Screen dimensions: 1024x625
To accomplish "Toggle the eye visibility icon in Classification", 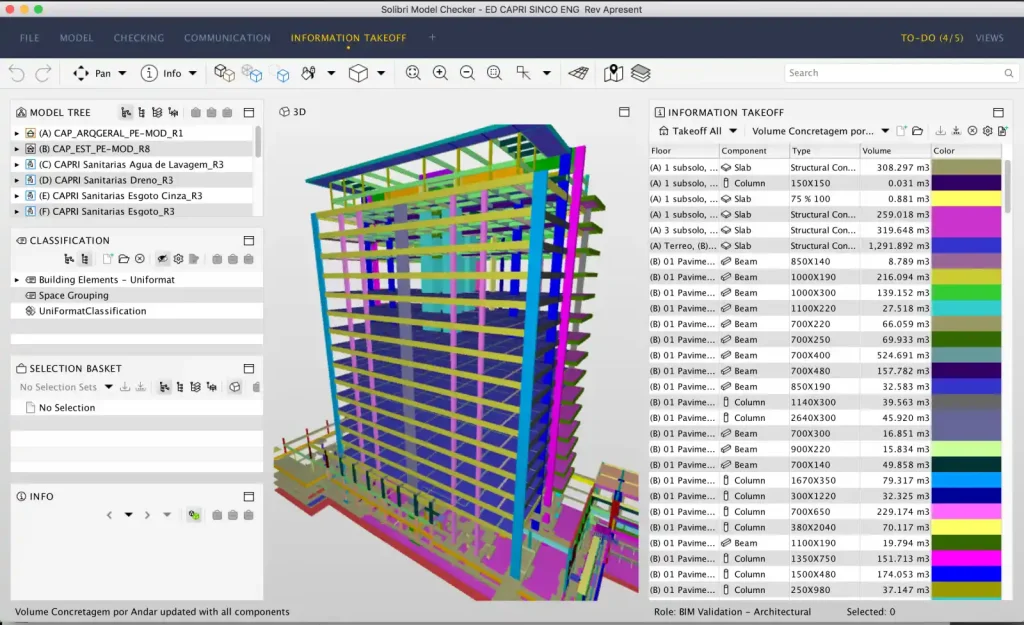I will [162, 259].
